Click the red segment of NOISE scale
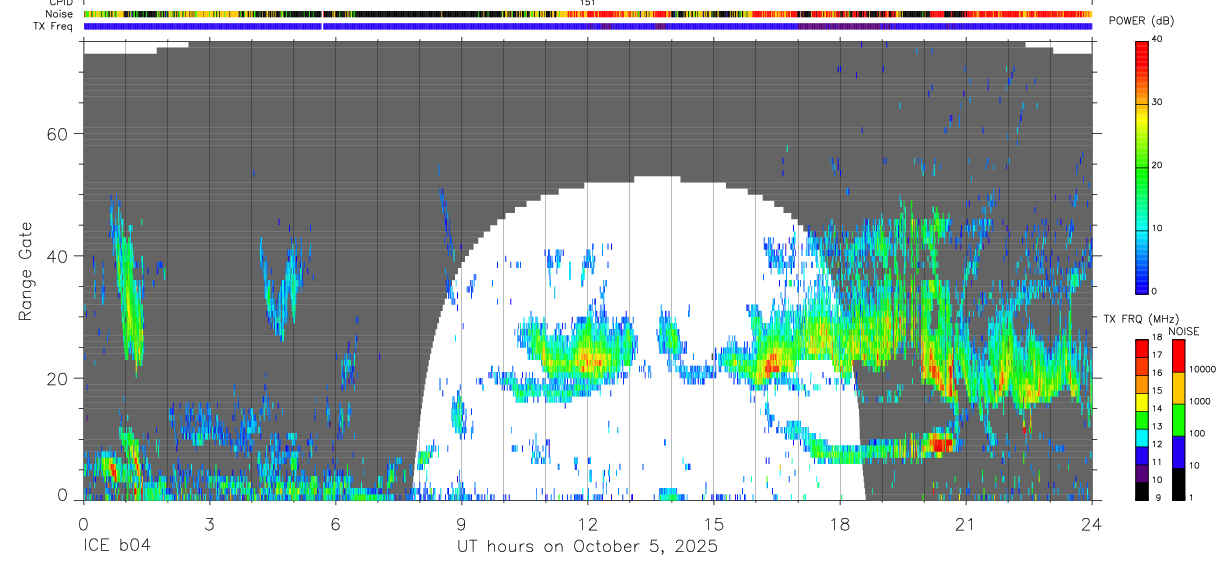Screen dimensions: 1228x567 click(x=1178, y=356)
